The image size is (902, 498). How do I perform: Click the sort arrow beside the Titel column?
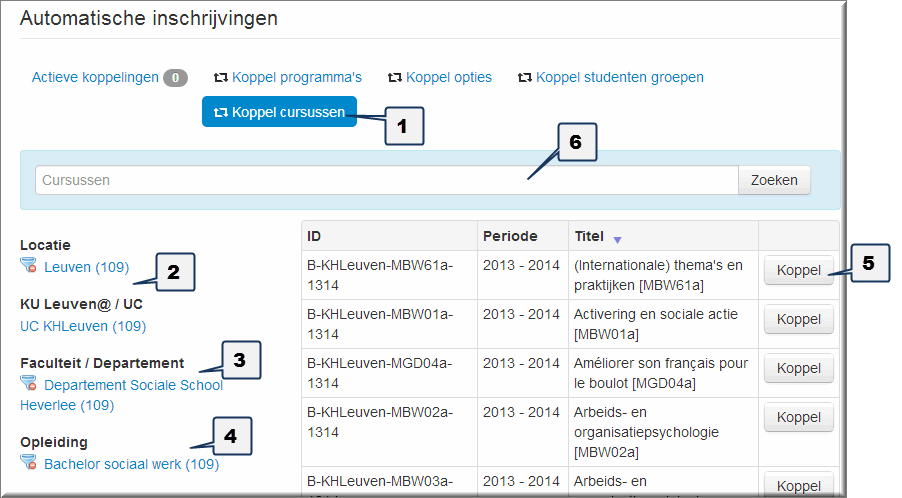(617, 240)
